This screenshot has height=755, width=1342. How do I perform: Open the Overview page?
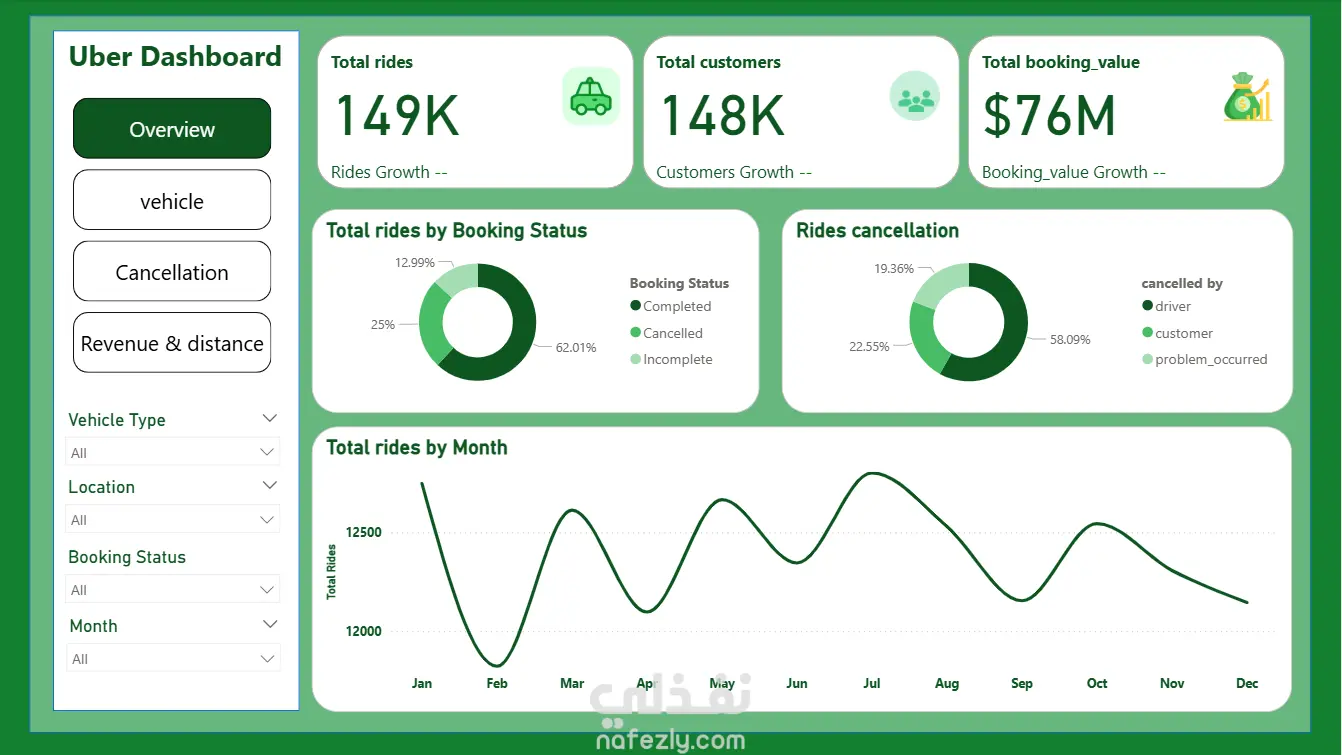click(172, 128)
